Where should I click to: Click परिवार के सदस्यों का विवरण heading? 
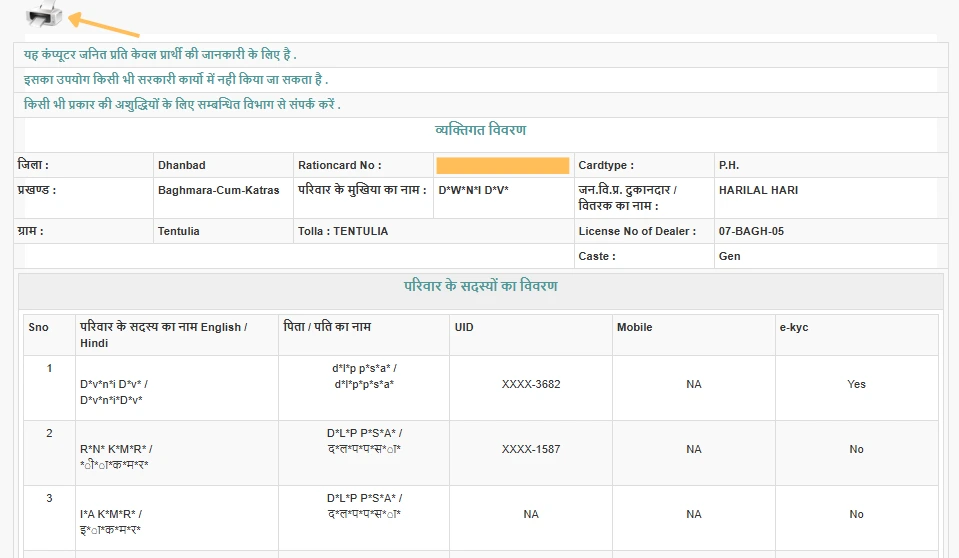point(481,286)
